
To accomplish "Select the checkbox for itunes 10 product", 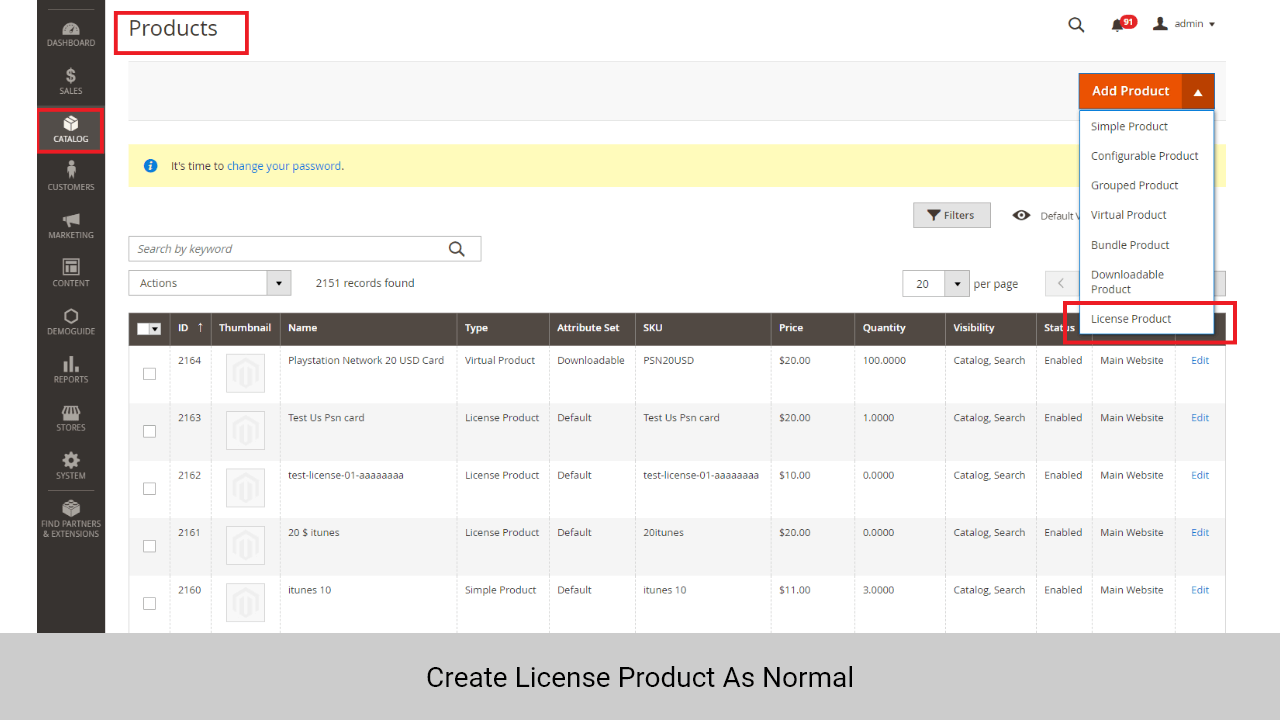I will pyautogui.click(x=149, y=603).
